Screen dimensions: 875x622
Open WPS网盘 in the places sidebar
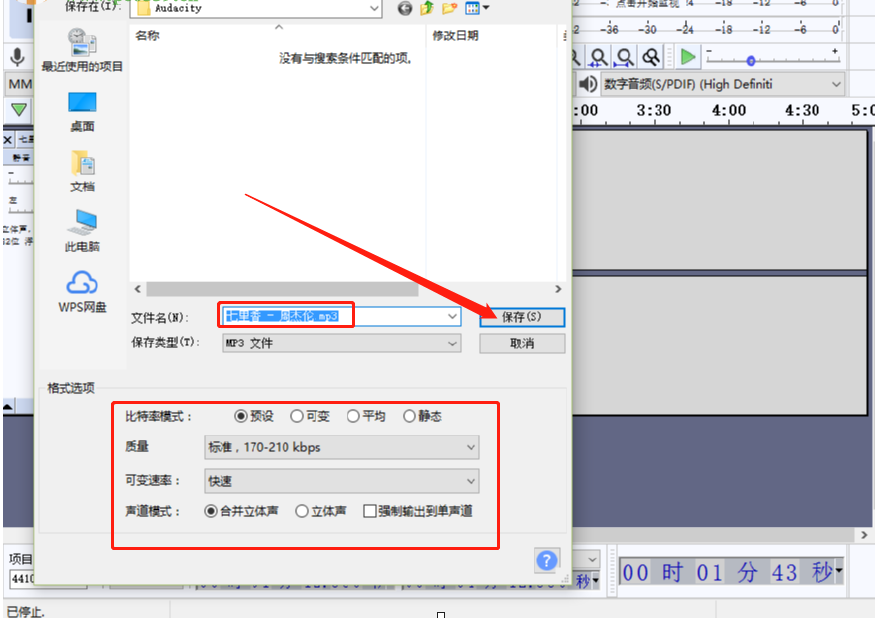pos(82,291)
